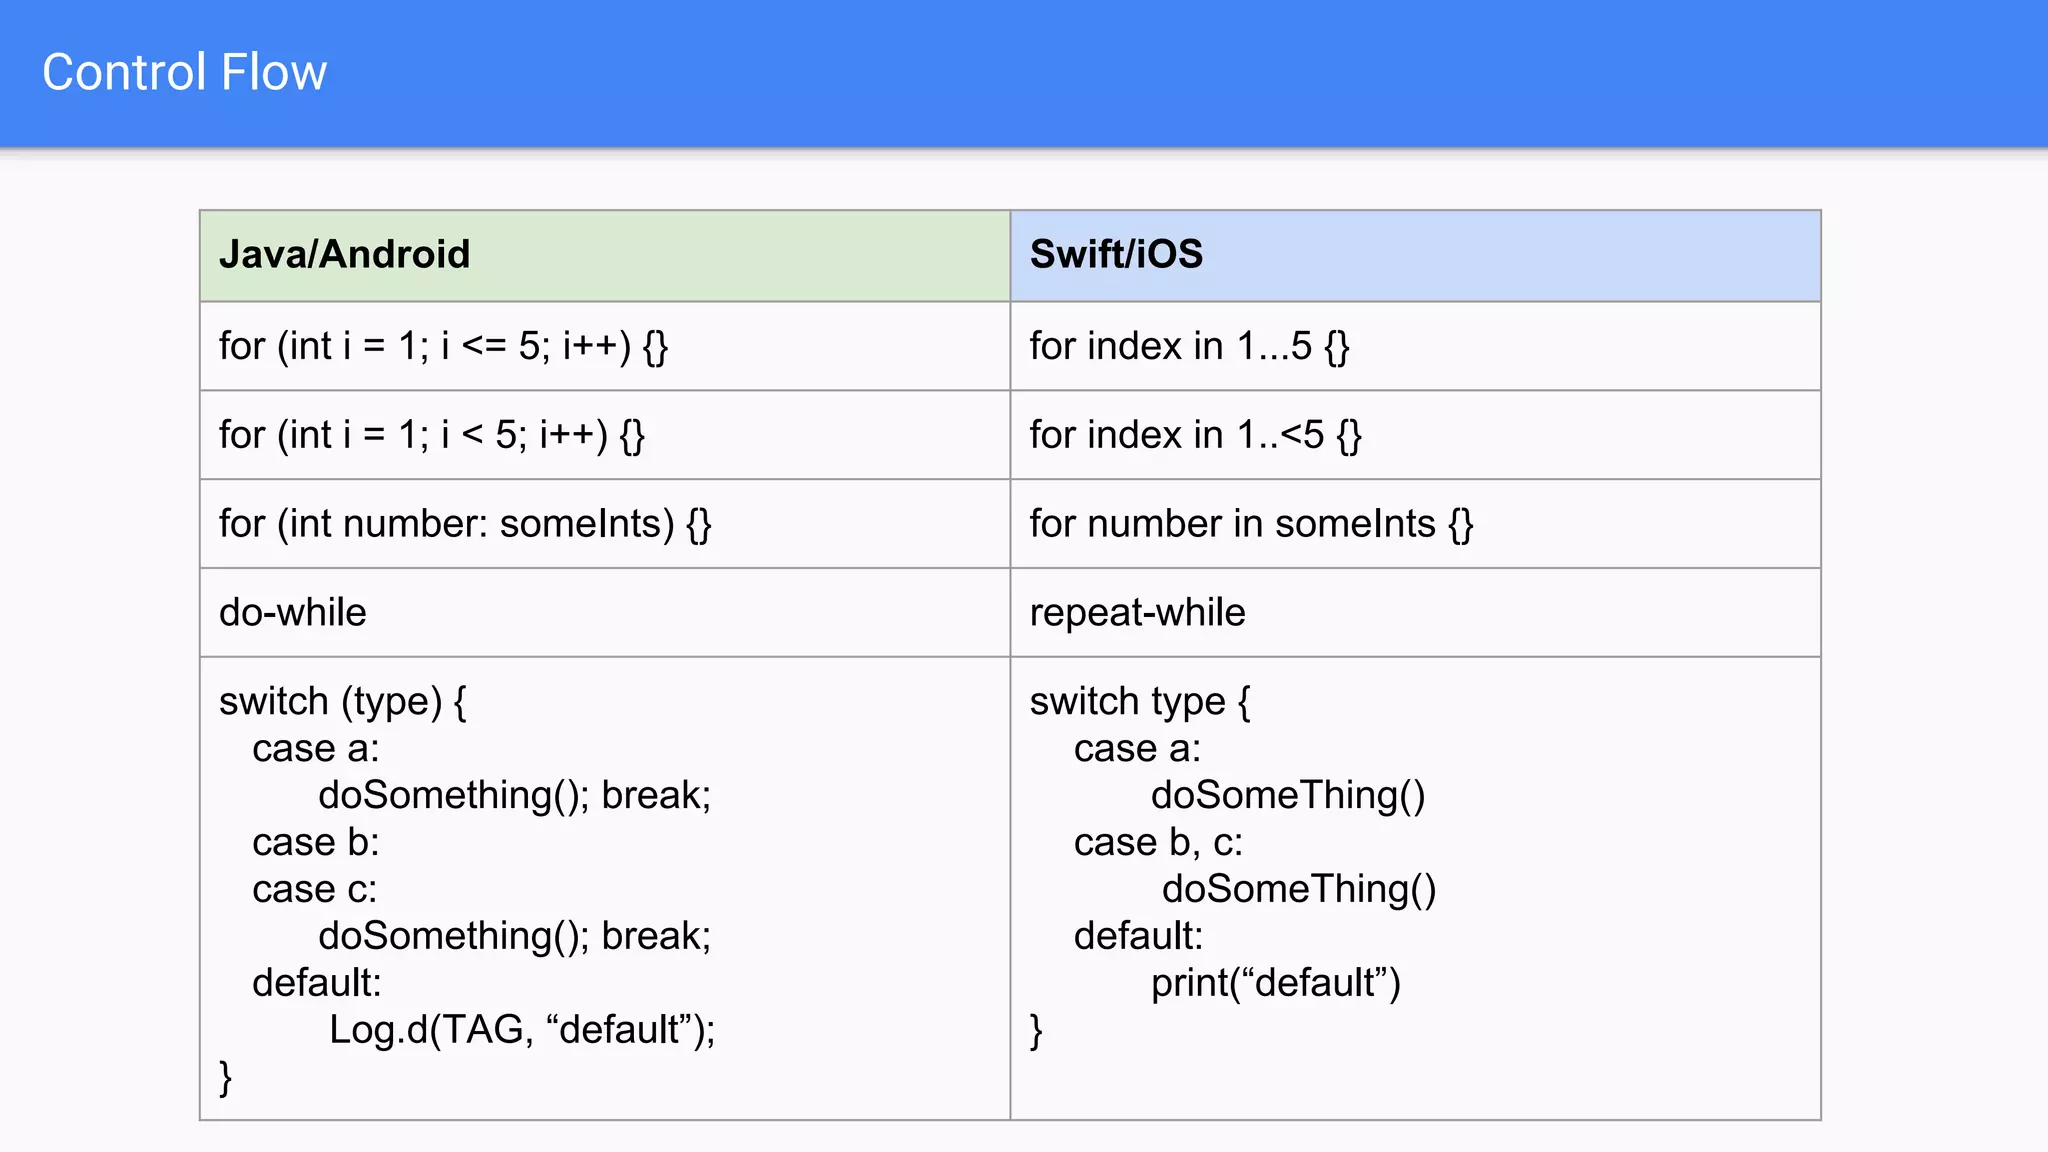
Task: Click the Swift "switch type {" line
Action: click(x=1139, y=702)
